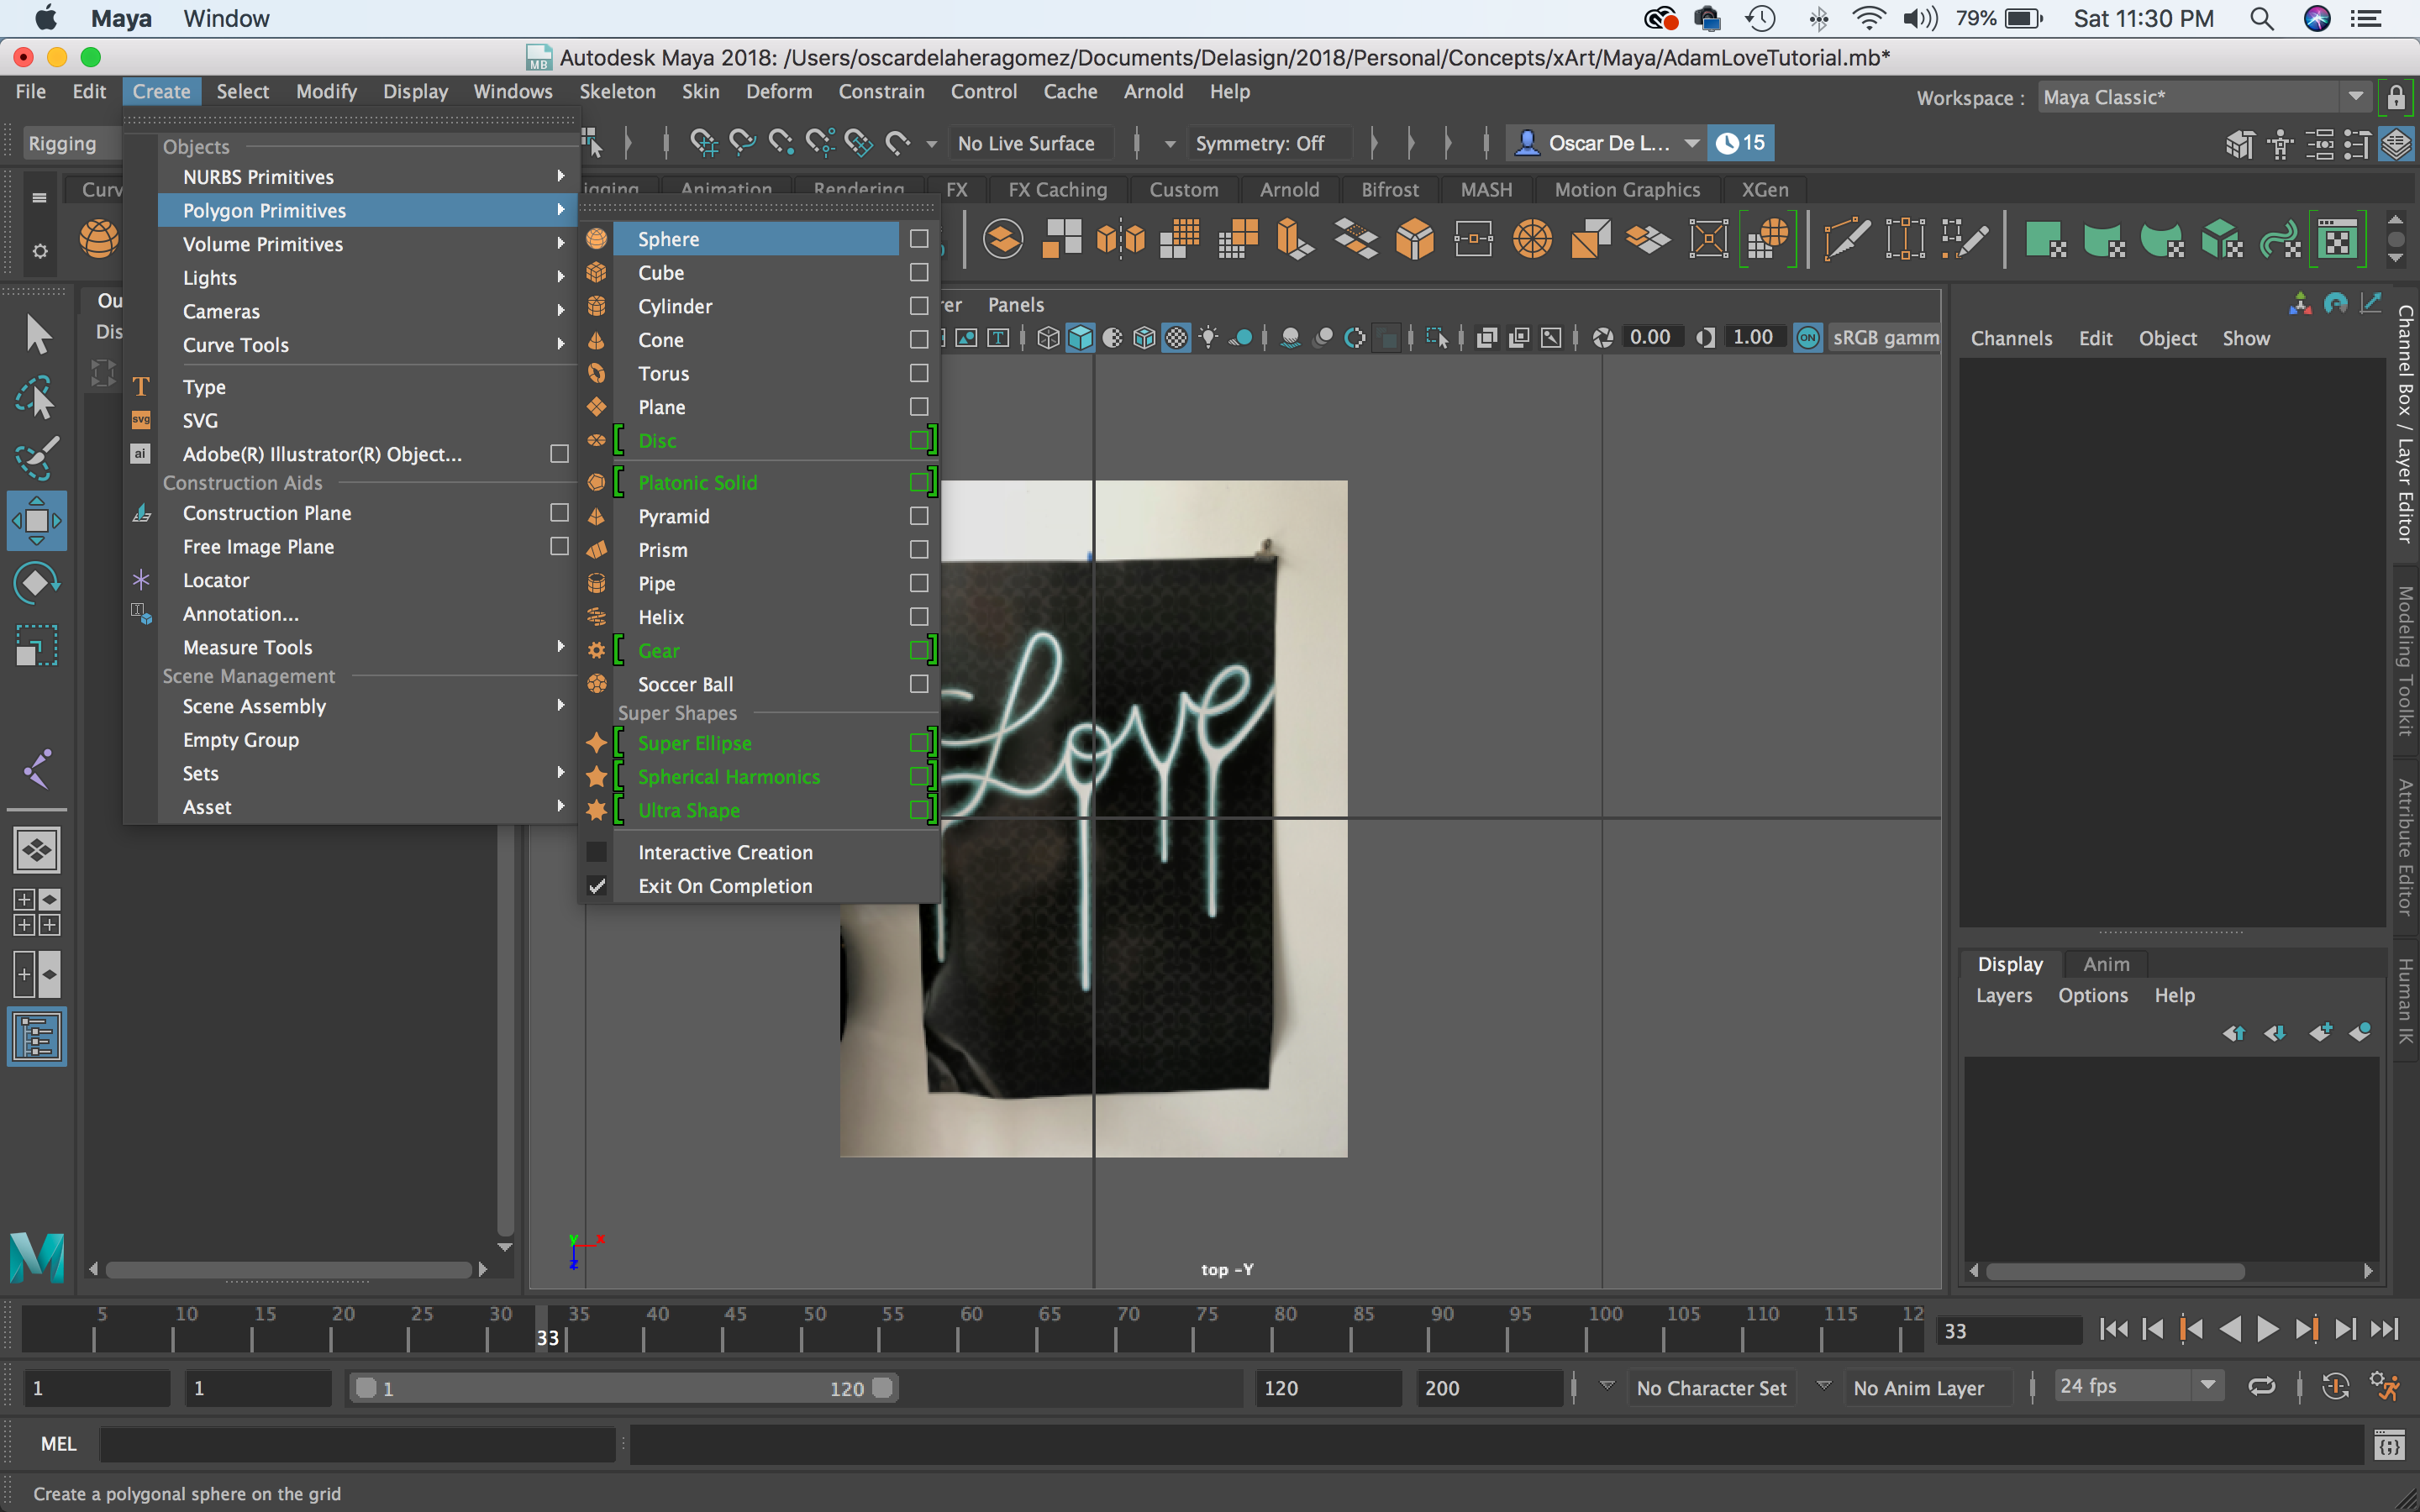2420x1512 pixels.
Task: Expand Measure Tools submenu
Action: pos(366,647)
